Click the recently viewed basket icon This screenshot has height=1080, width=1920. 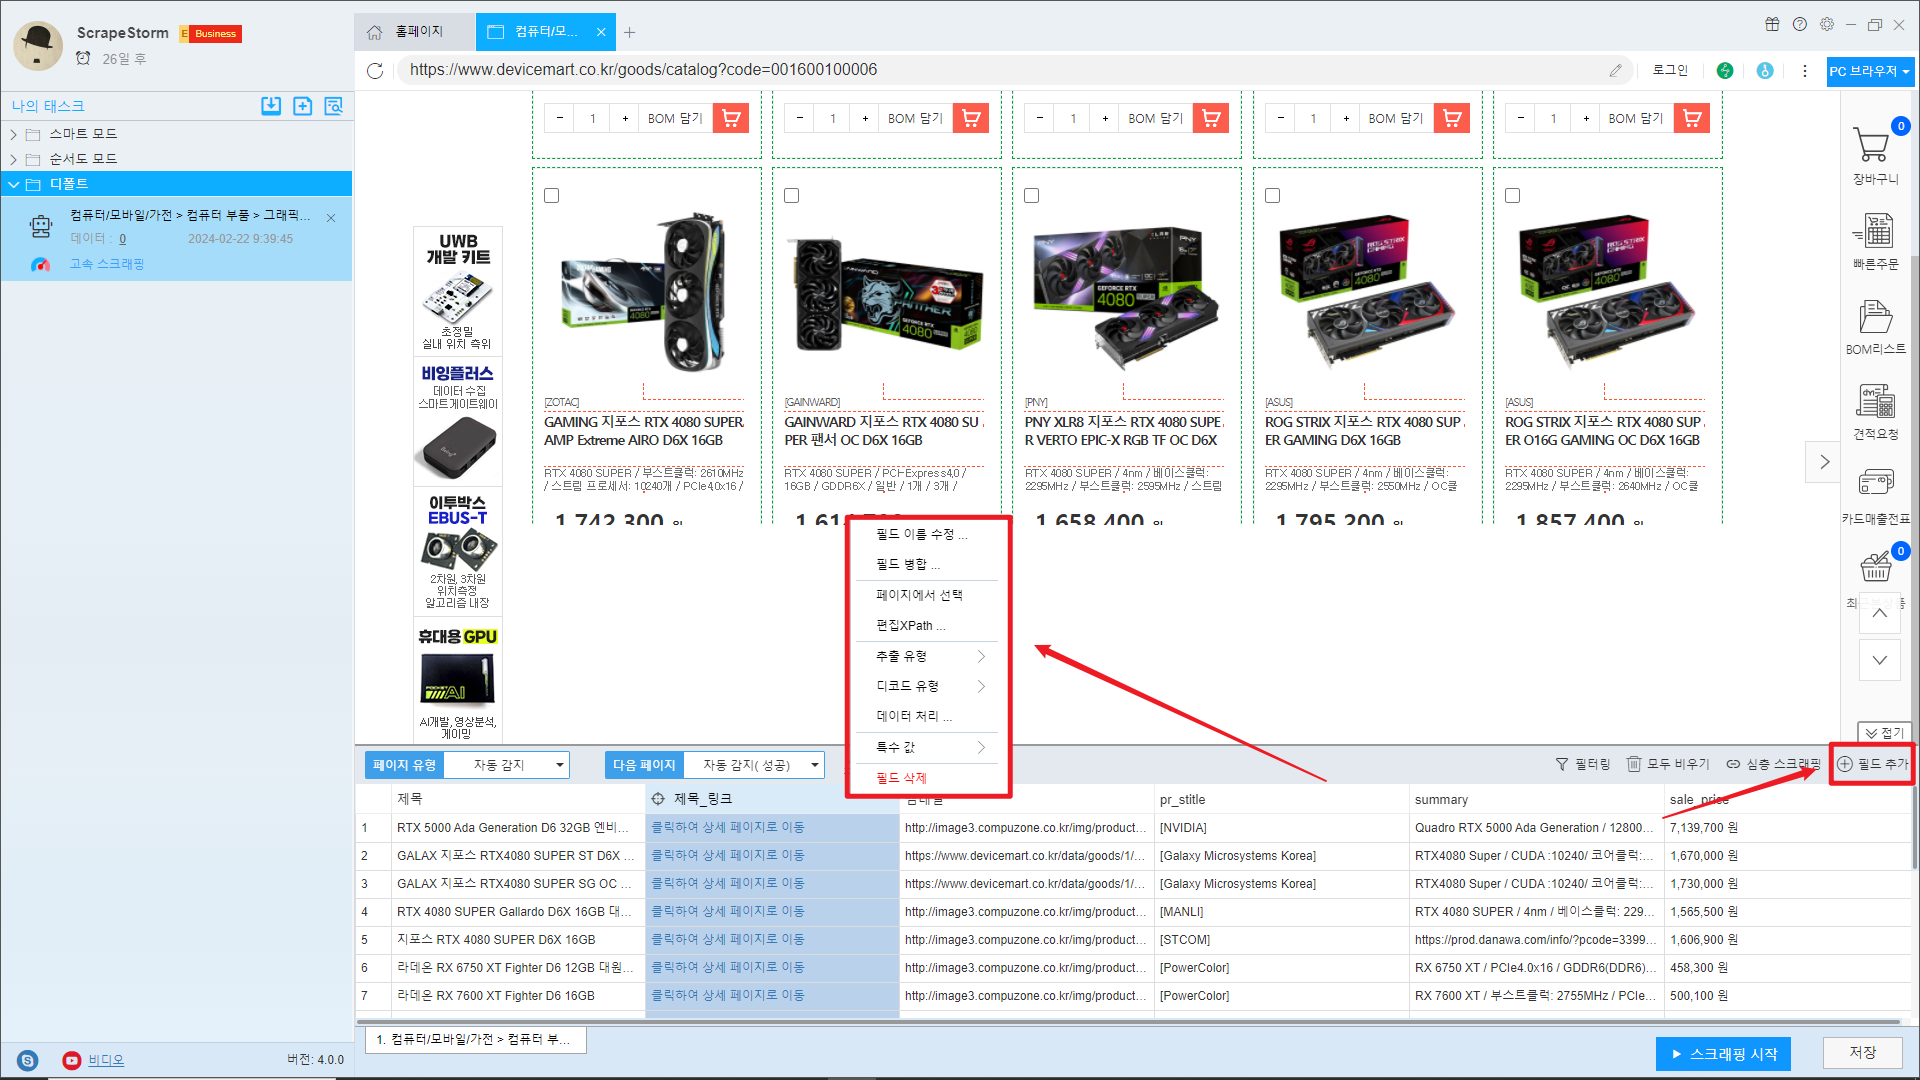pos(1876,567)
